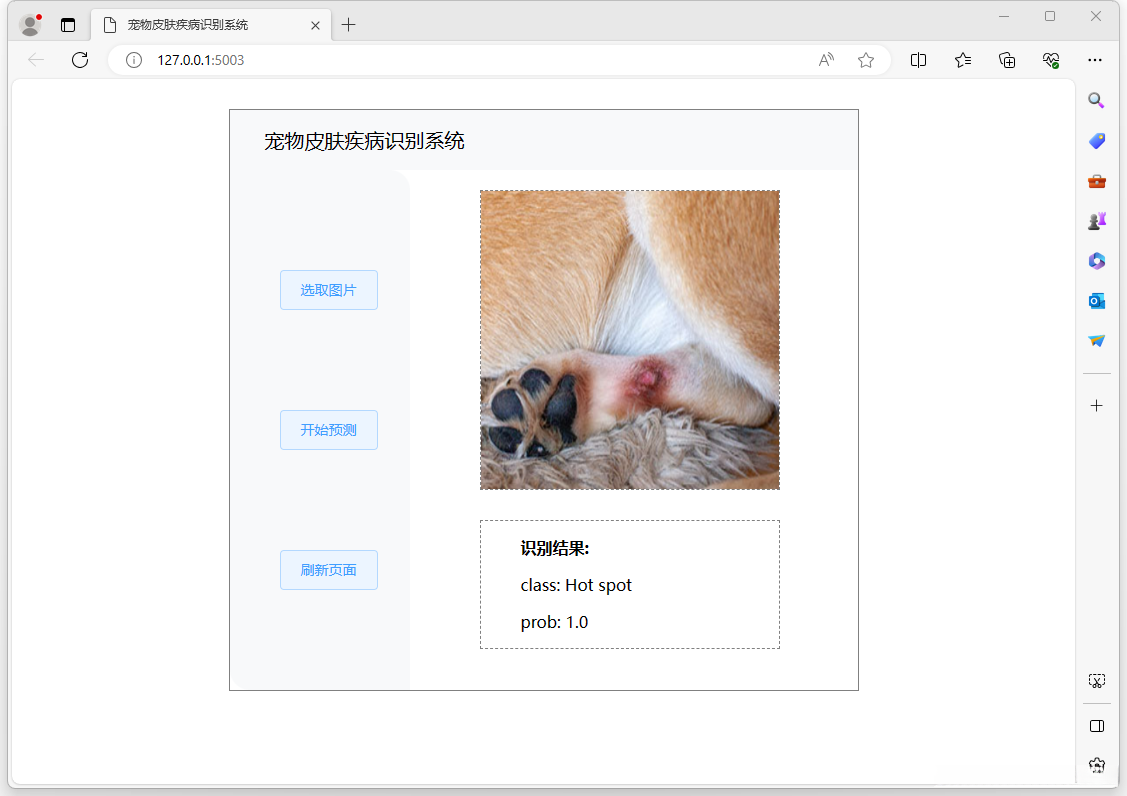Click the 选取图片 button
This screenshot has width=1127, height=796.
329,290
